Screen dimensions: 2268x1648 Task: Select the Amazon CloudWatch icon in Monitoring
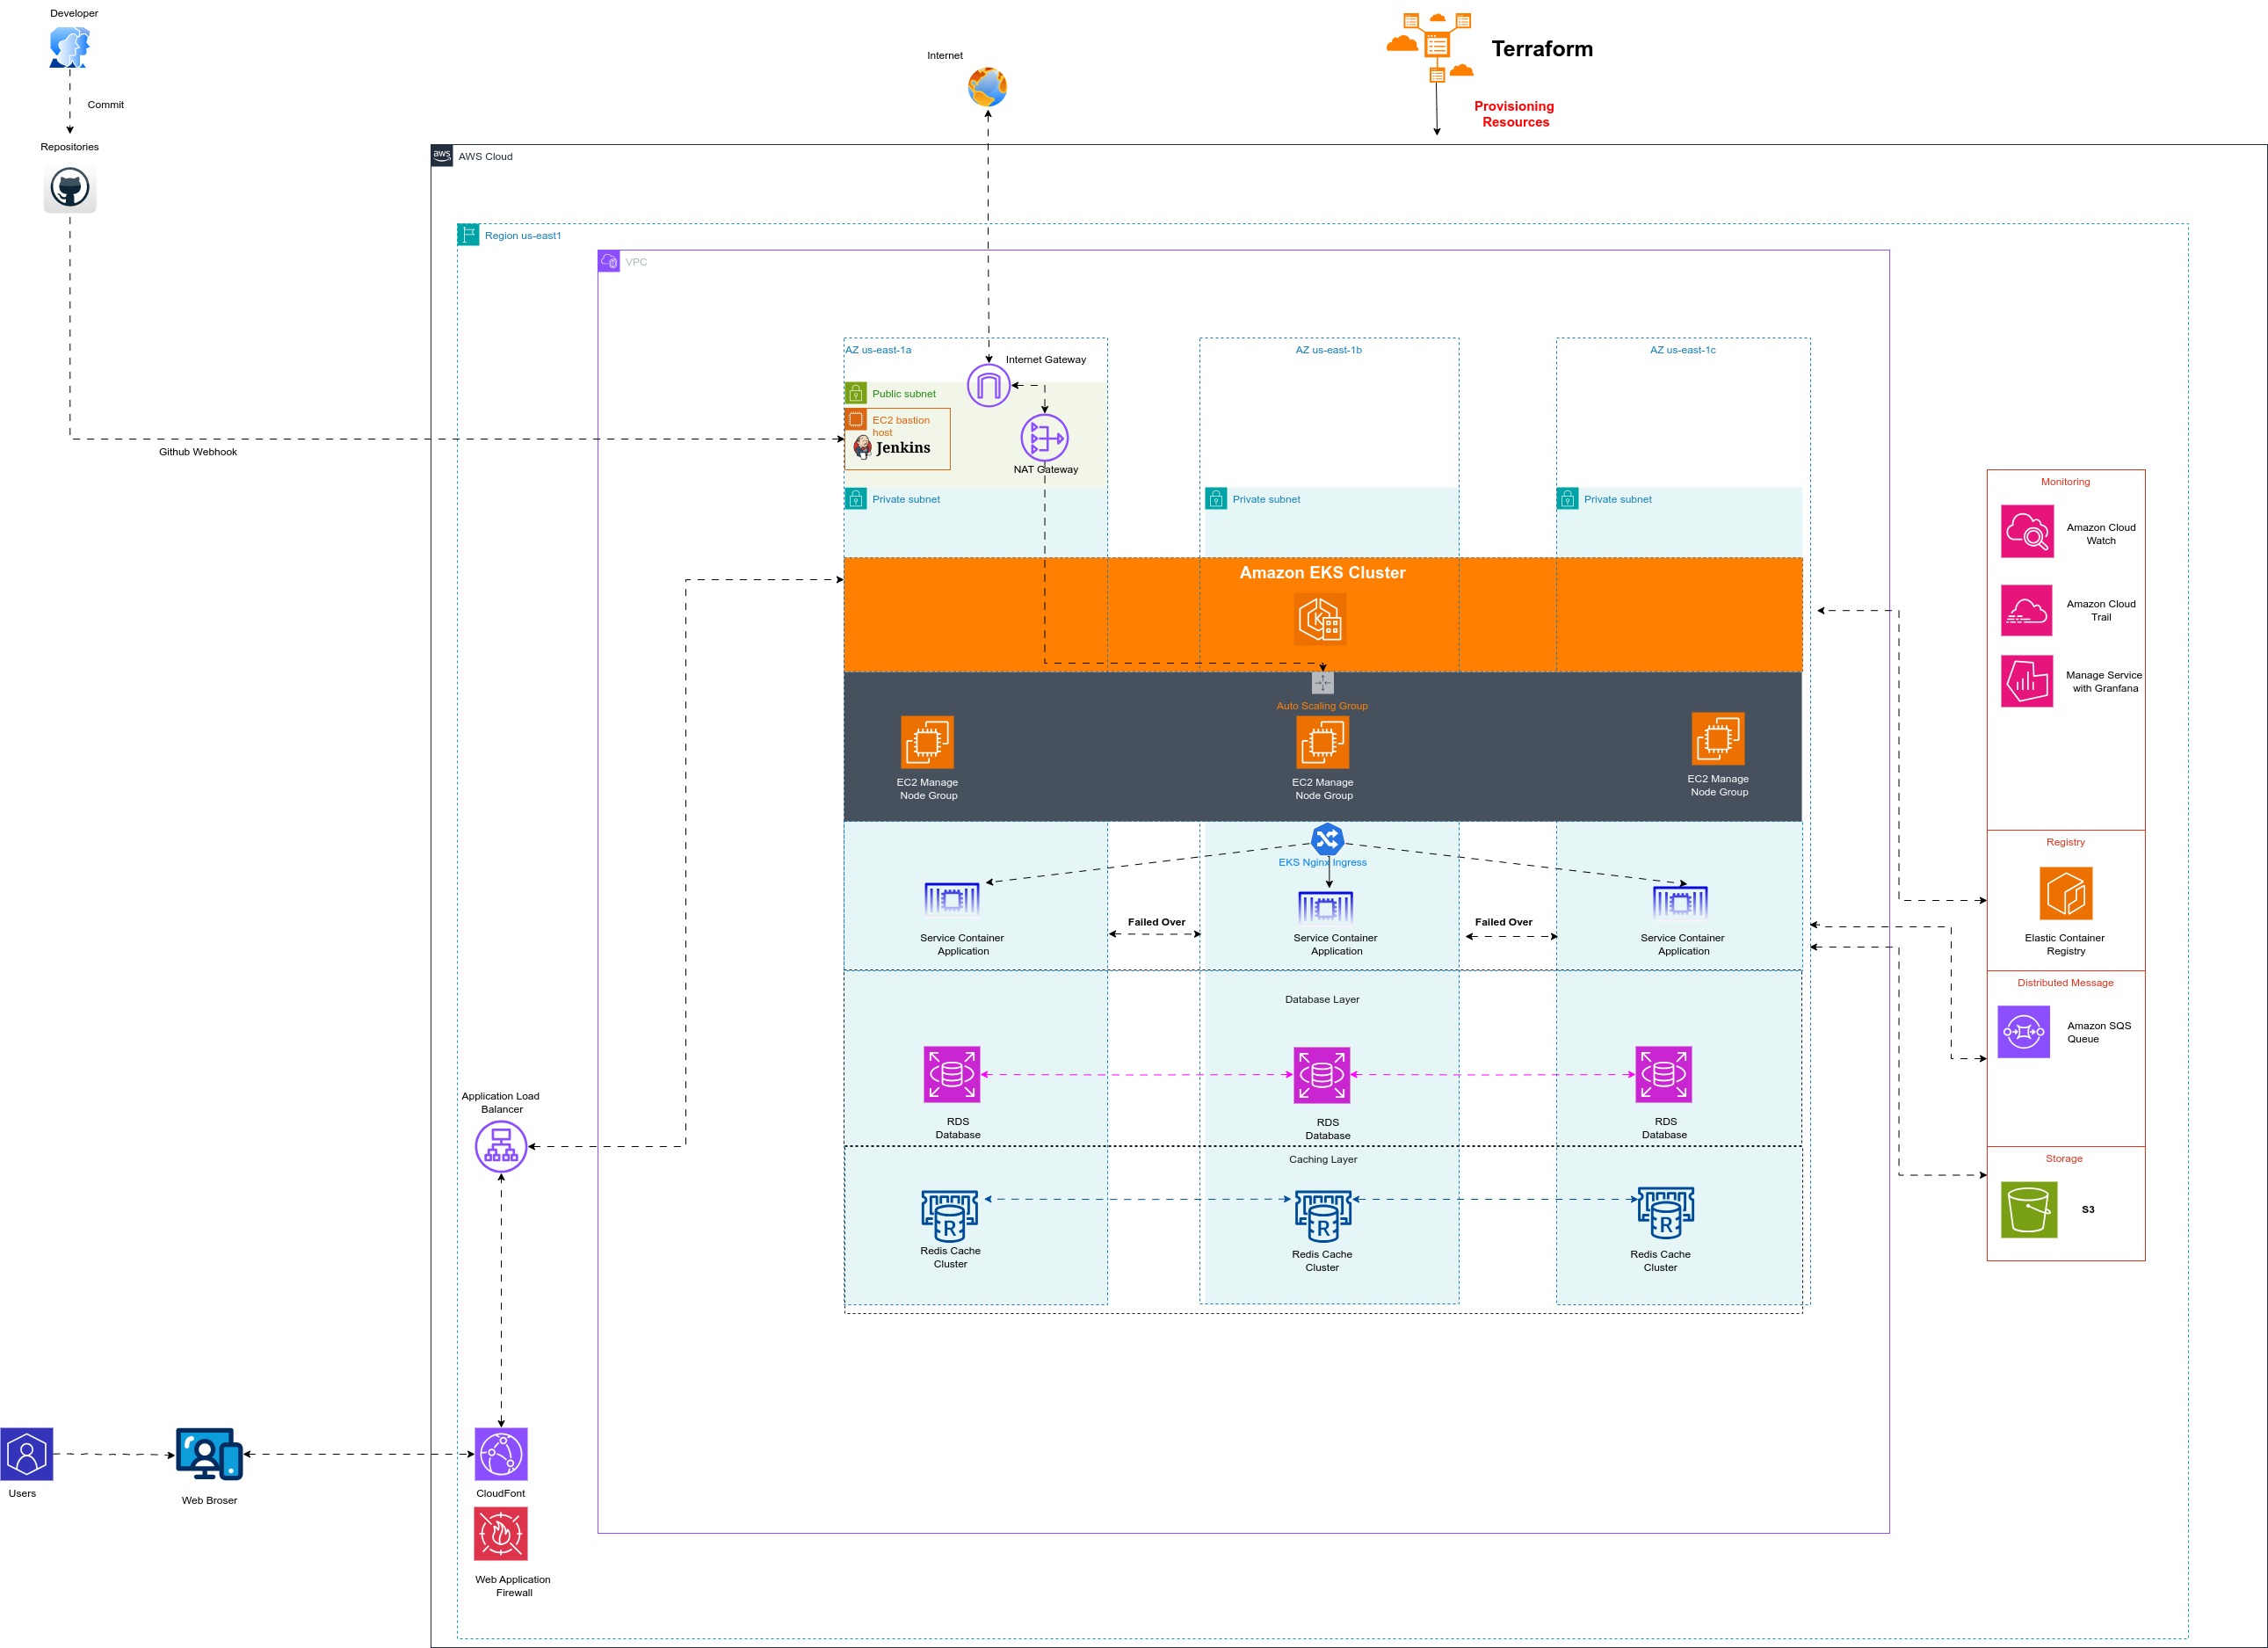[2027, 531]
